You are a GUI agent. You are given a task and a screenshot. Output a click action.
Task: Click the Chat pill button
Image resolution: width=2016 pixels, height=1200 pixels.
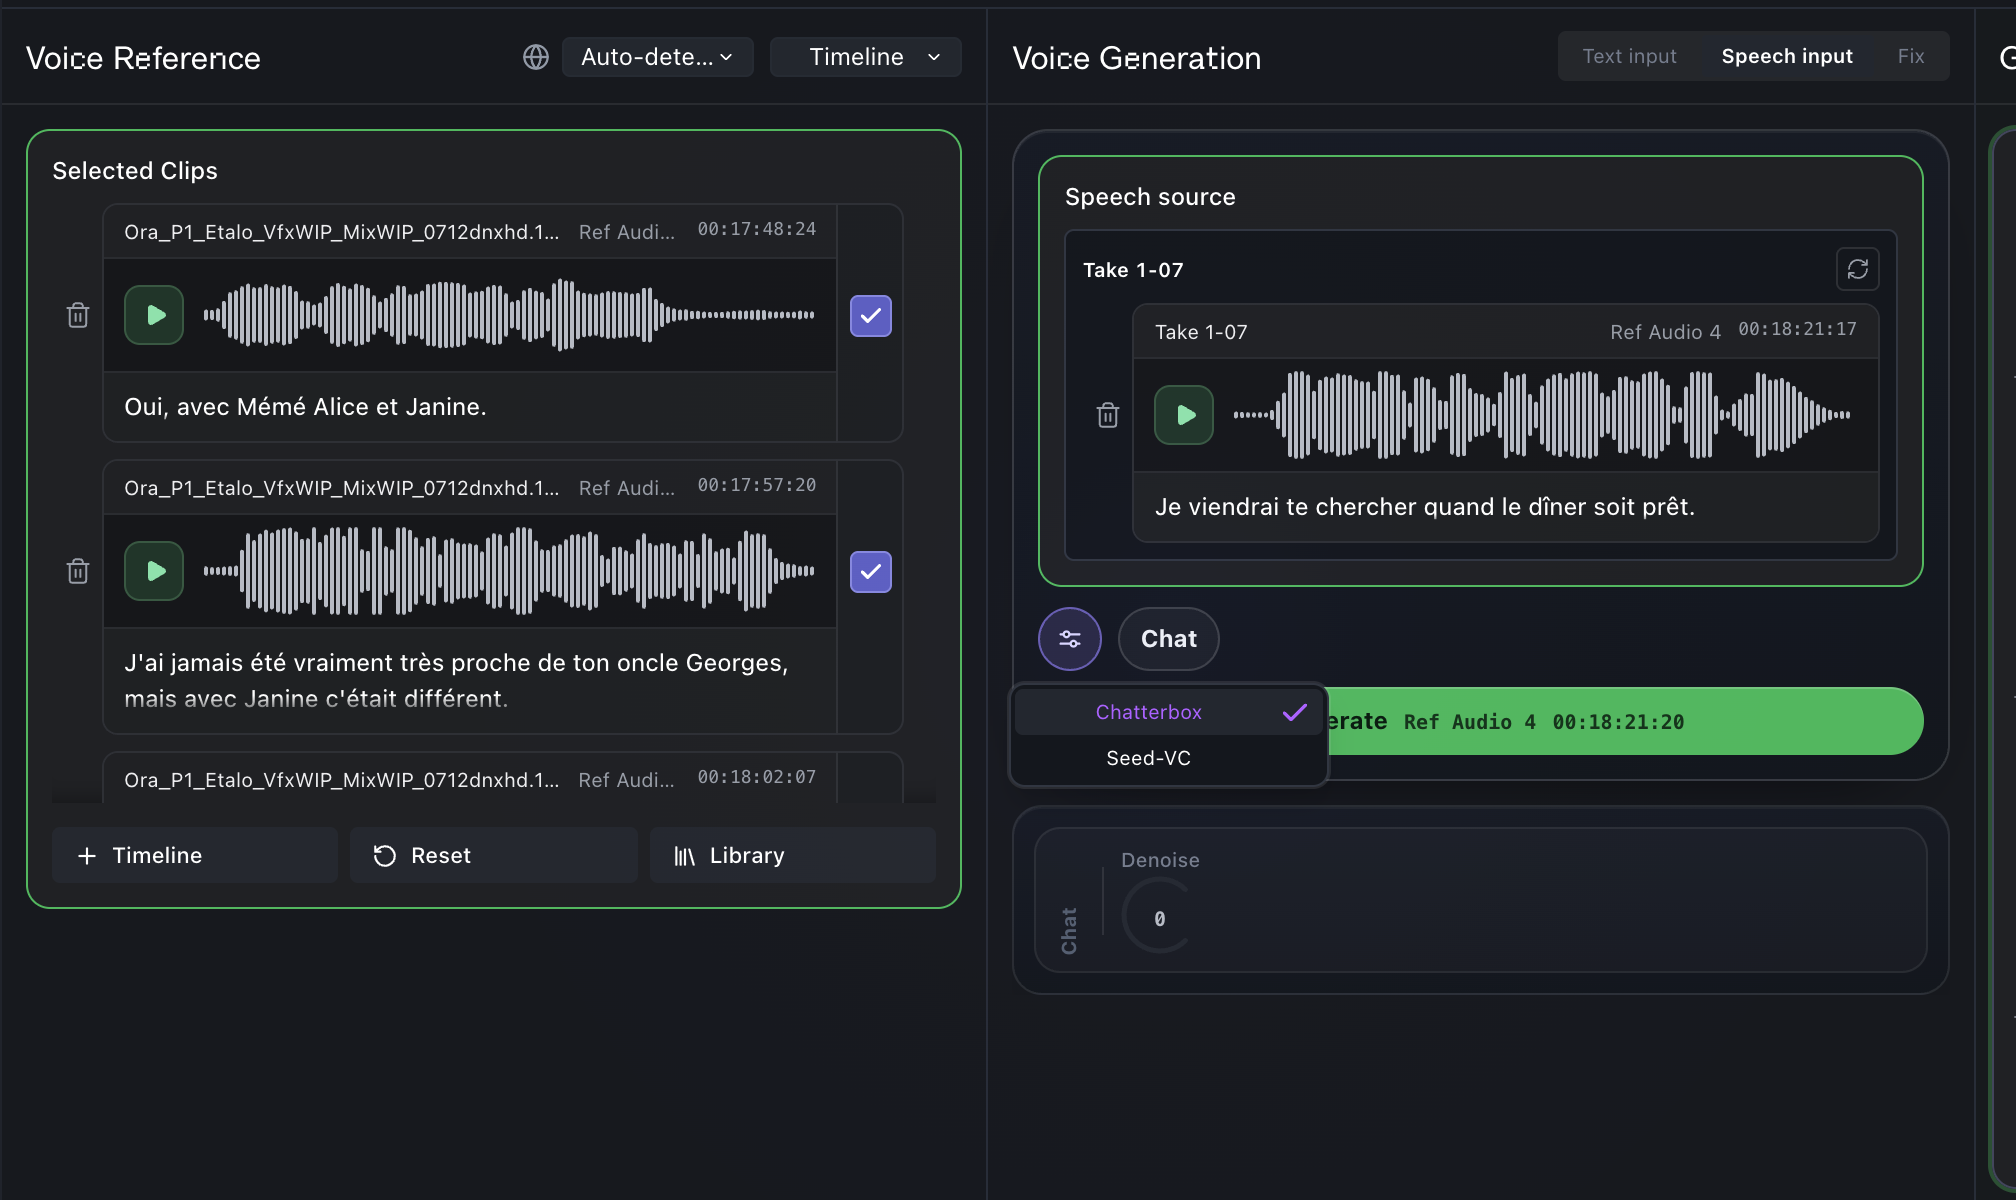coord(1169,639)
